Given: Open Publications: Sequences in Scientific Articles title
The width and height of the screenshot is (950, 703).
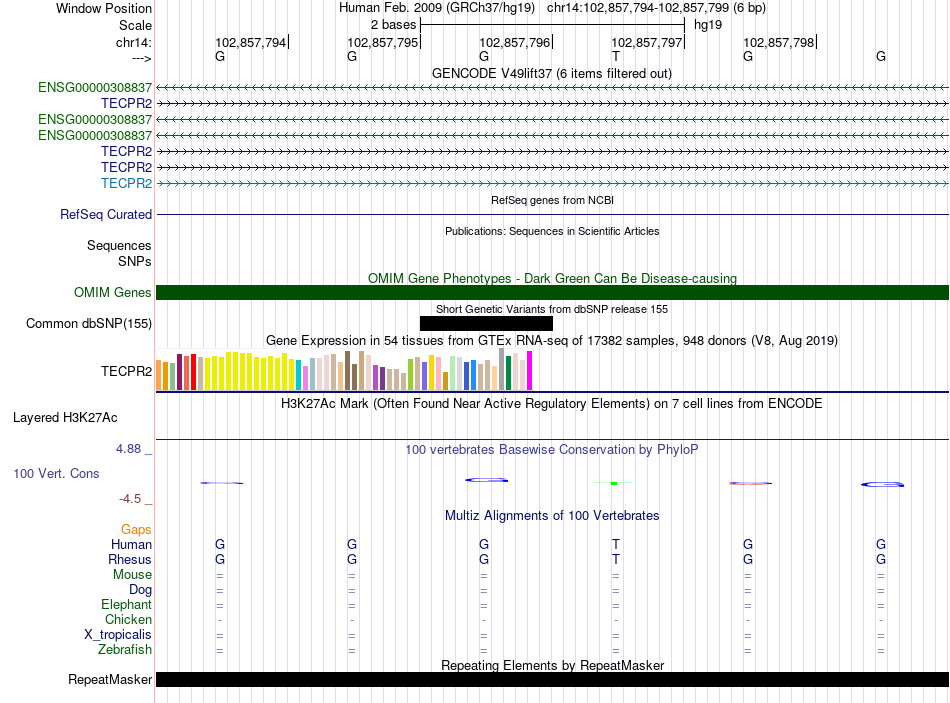Looking at the screenshot, I should tap(552, 231).
